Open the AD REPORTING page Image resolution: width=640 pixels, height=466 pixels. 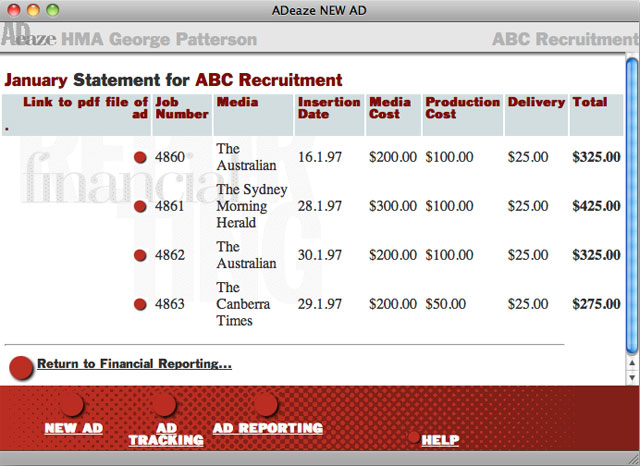268,428
